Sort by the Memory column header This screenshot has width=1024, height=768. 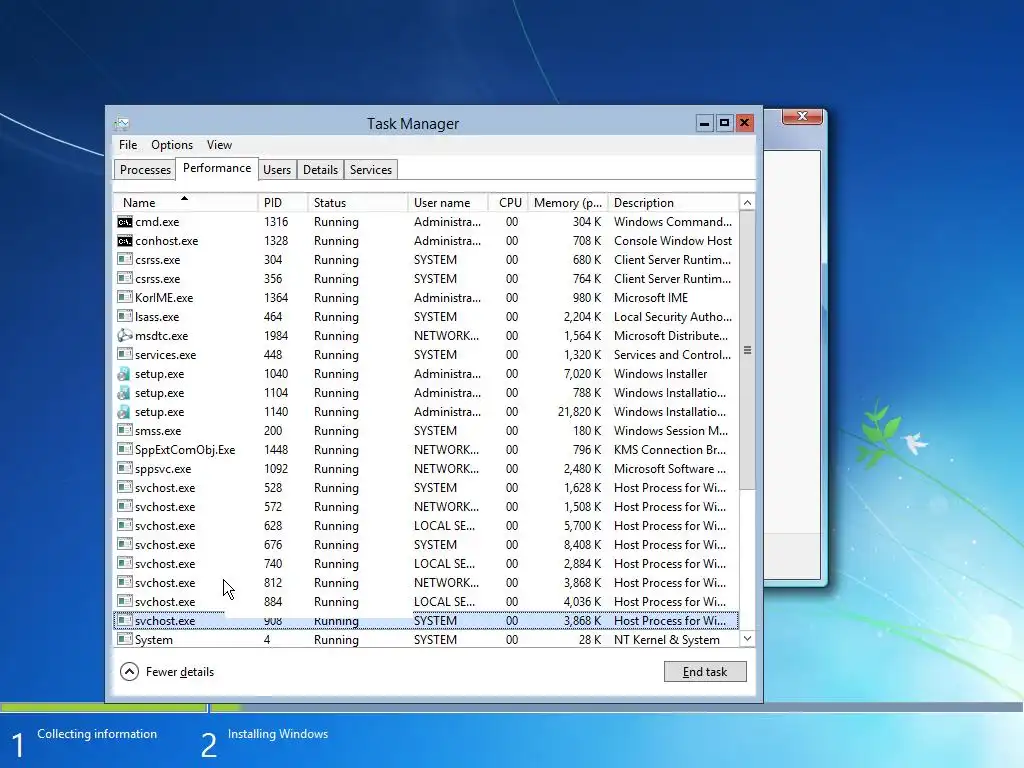(x=567, y=202)
